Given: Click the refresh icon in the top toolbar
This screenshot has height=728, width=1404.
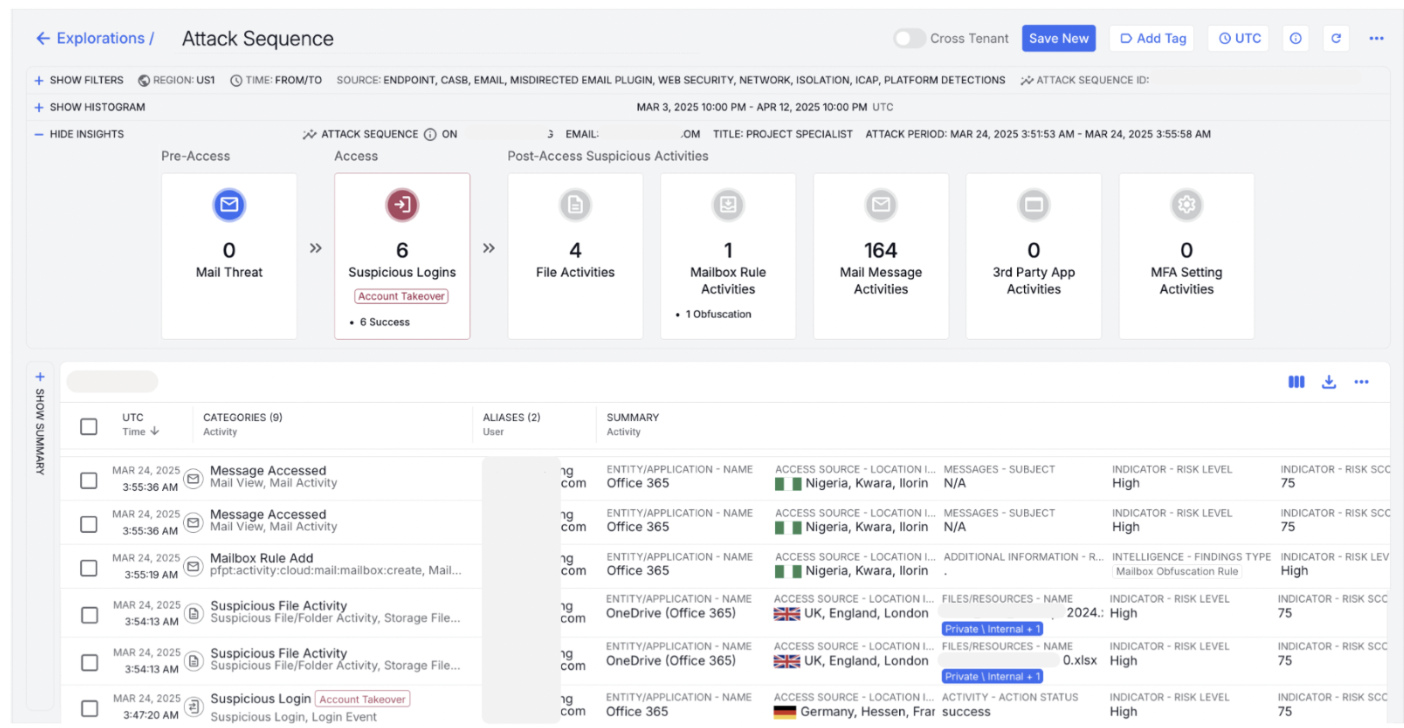Looking at the screenshot, I should coord(1337,38).
